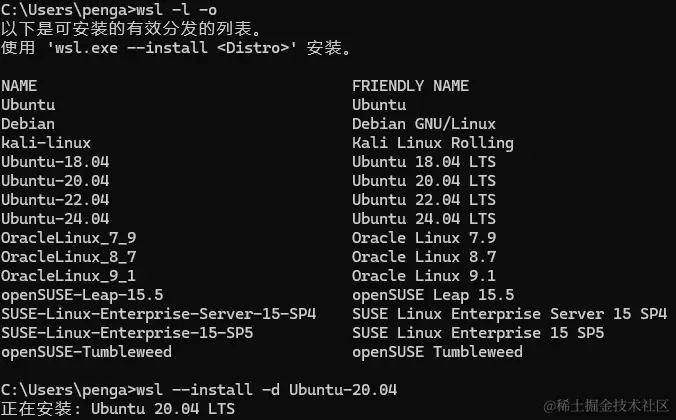Select Ubuntu-18.04 in the NAME column
This screenshot has width=676, height=420.
tap(55, 162)
